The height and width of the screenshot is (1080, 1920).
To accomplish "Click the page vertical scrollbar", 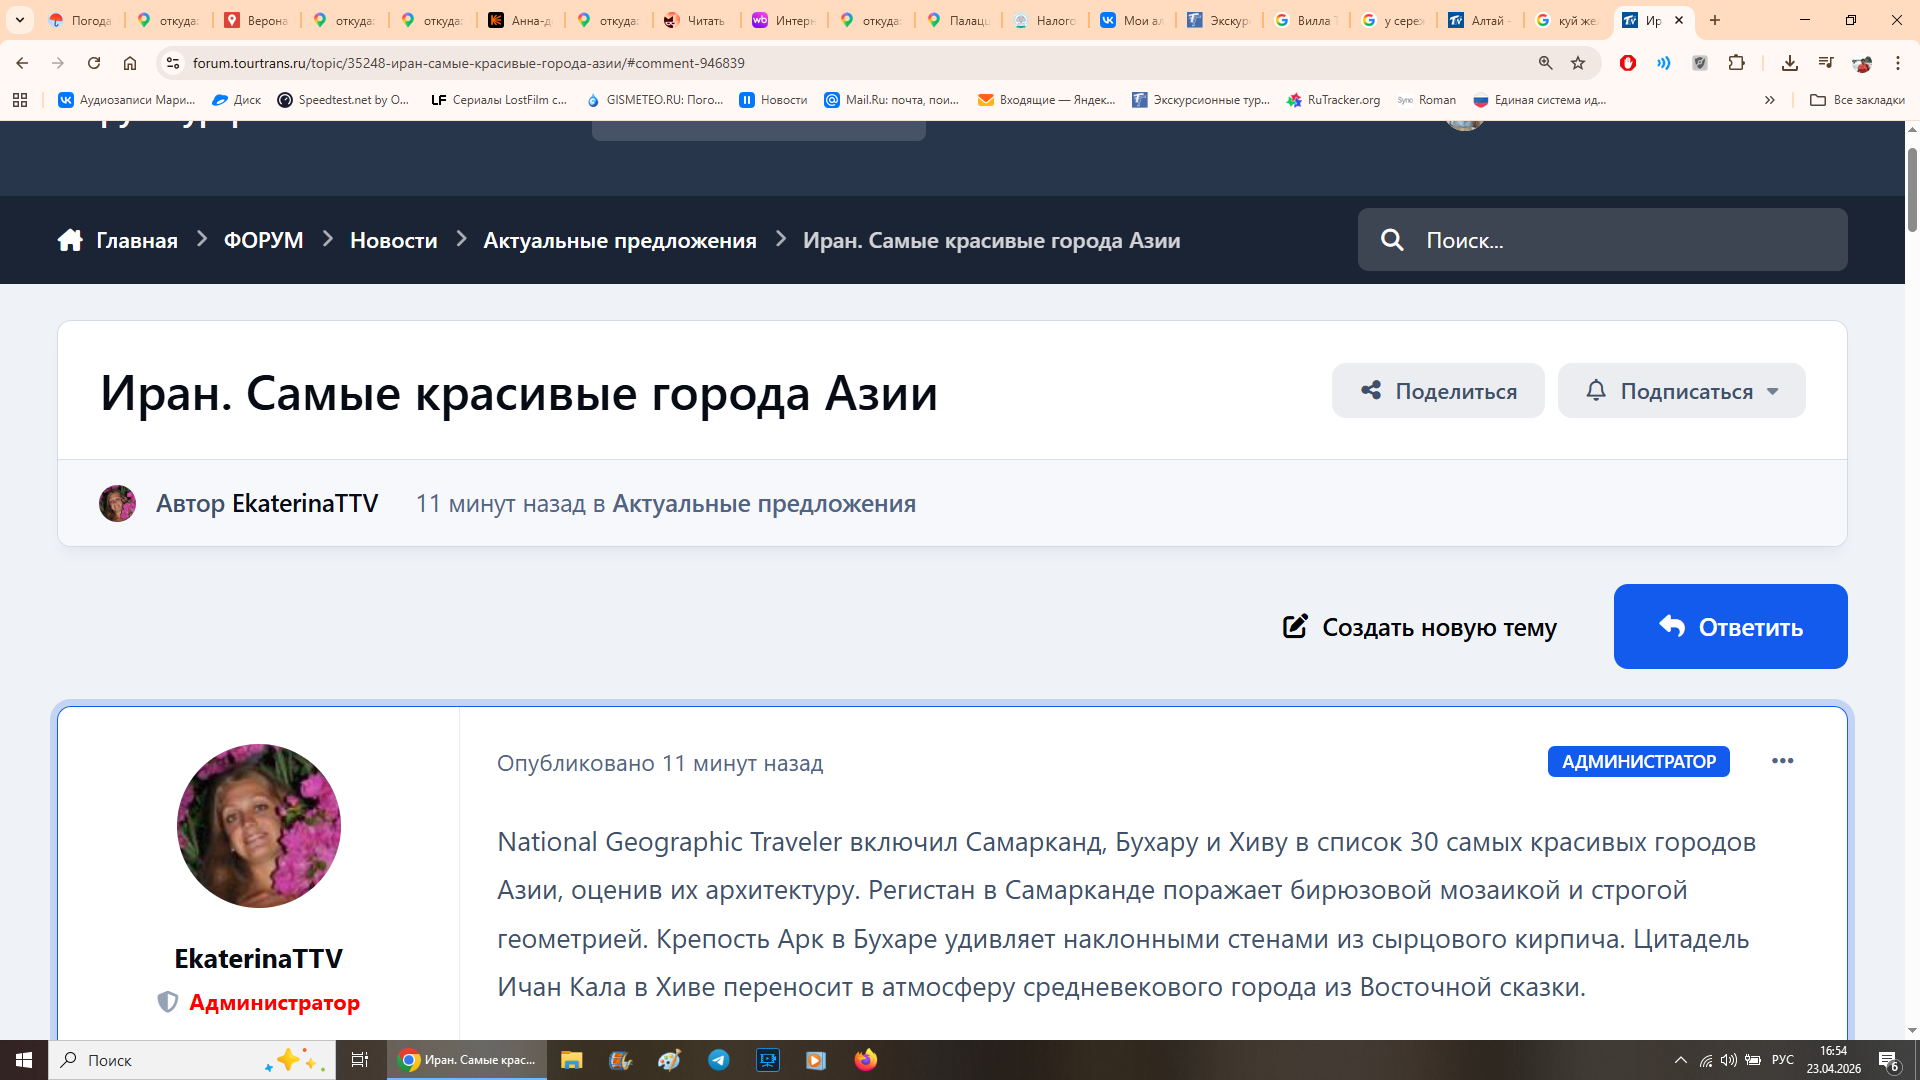I will [1912, 190].
